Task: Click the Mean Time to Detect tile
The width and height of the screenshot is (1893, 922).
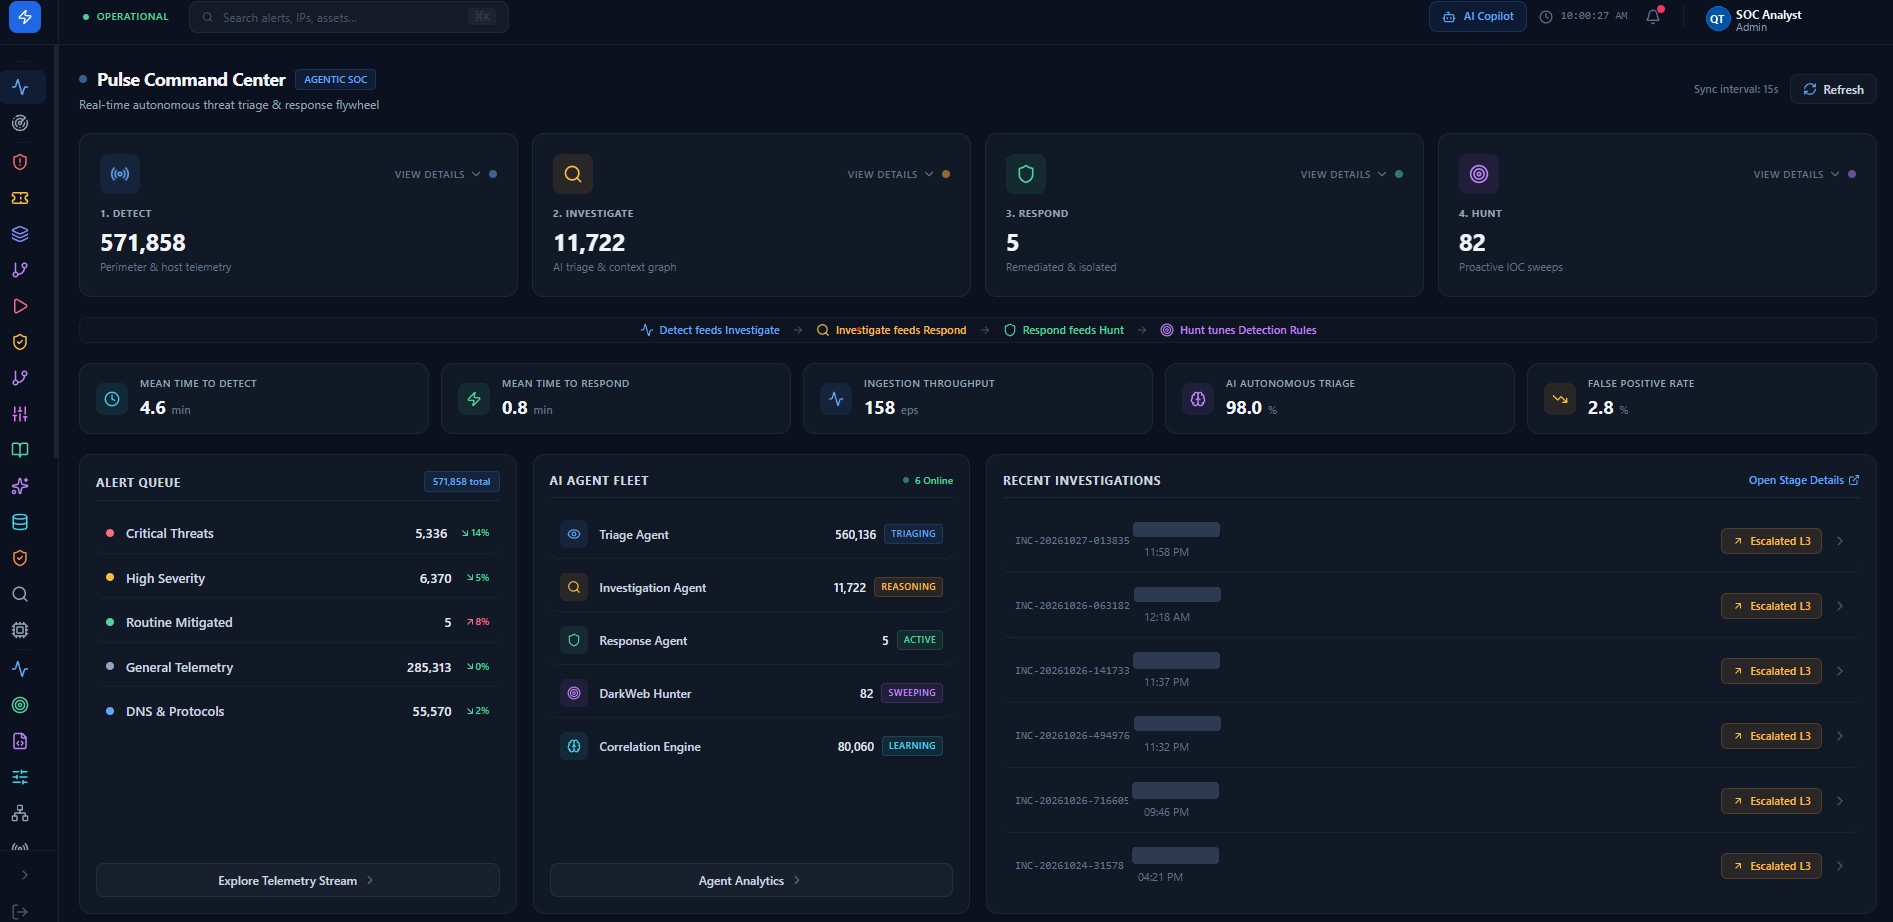Action: point(254,398)
